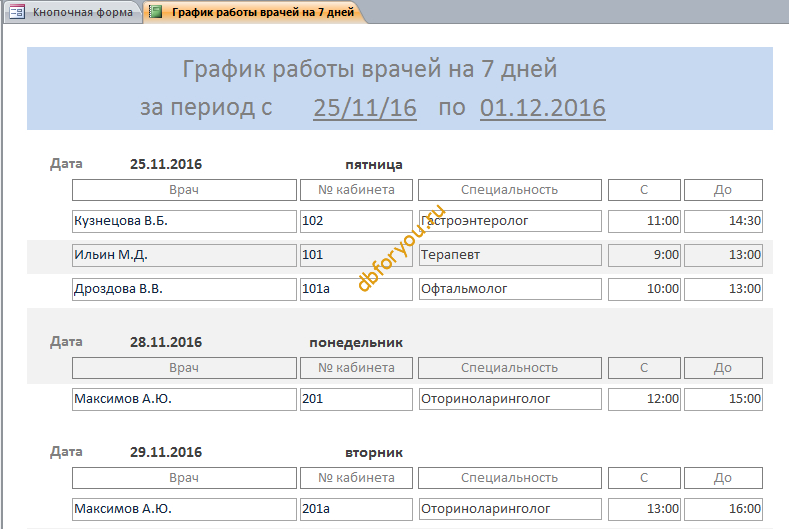Click the Специальность header under 28.11.2016

[510, 368]
